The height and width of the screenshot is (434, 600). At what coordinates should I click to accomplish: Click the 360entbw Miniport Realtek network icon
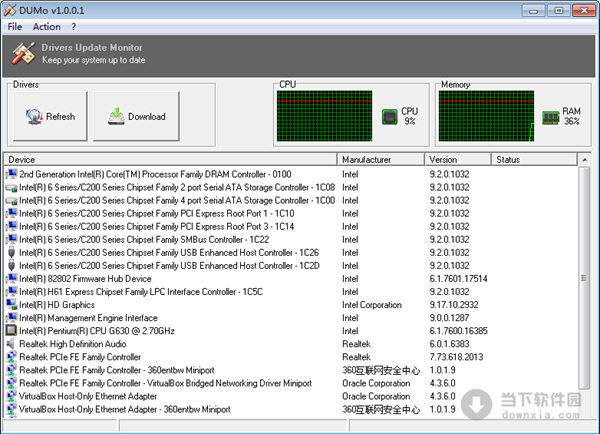pyautogui.click(x=12, y=370)
